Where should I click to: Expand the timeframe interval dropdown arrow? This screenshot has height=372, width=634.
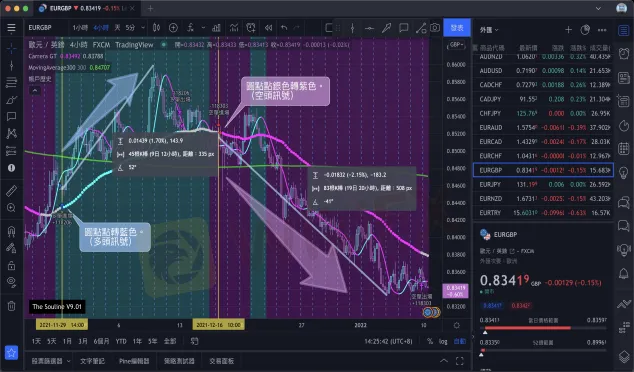point(143,27)
